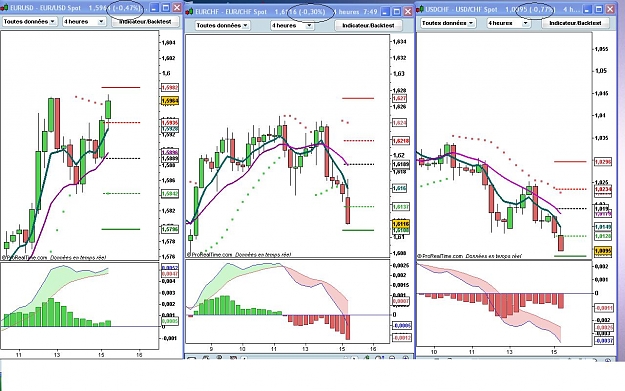
Task: Maximize the EURUSD chart window
Action: click(x=166, y=8)
